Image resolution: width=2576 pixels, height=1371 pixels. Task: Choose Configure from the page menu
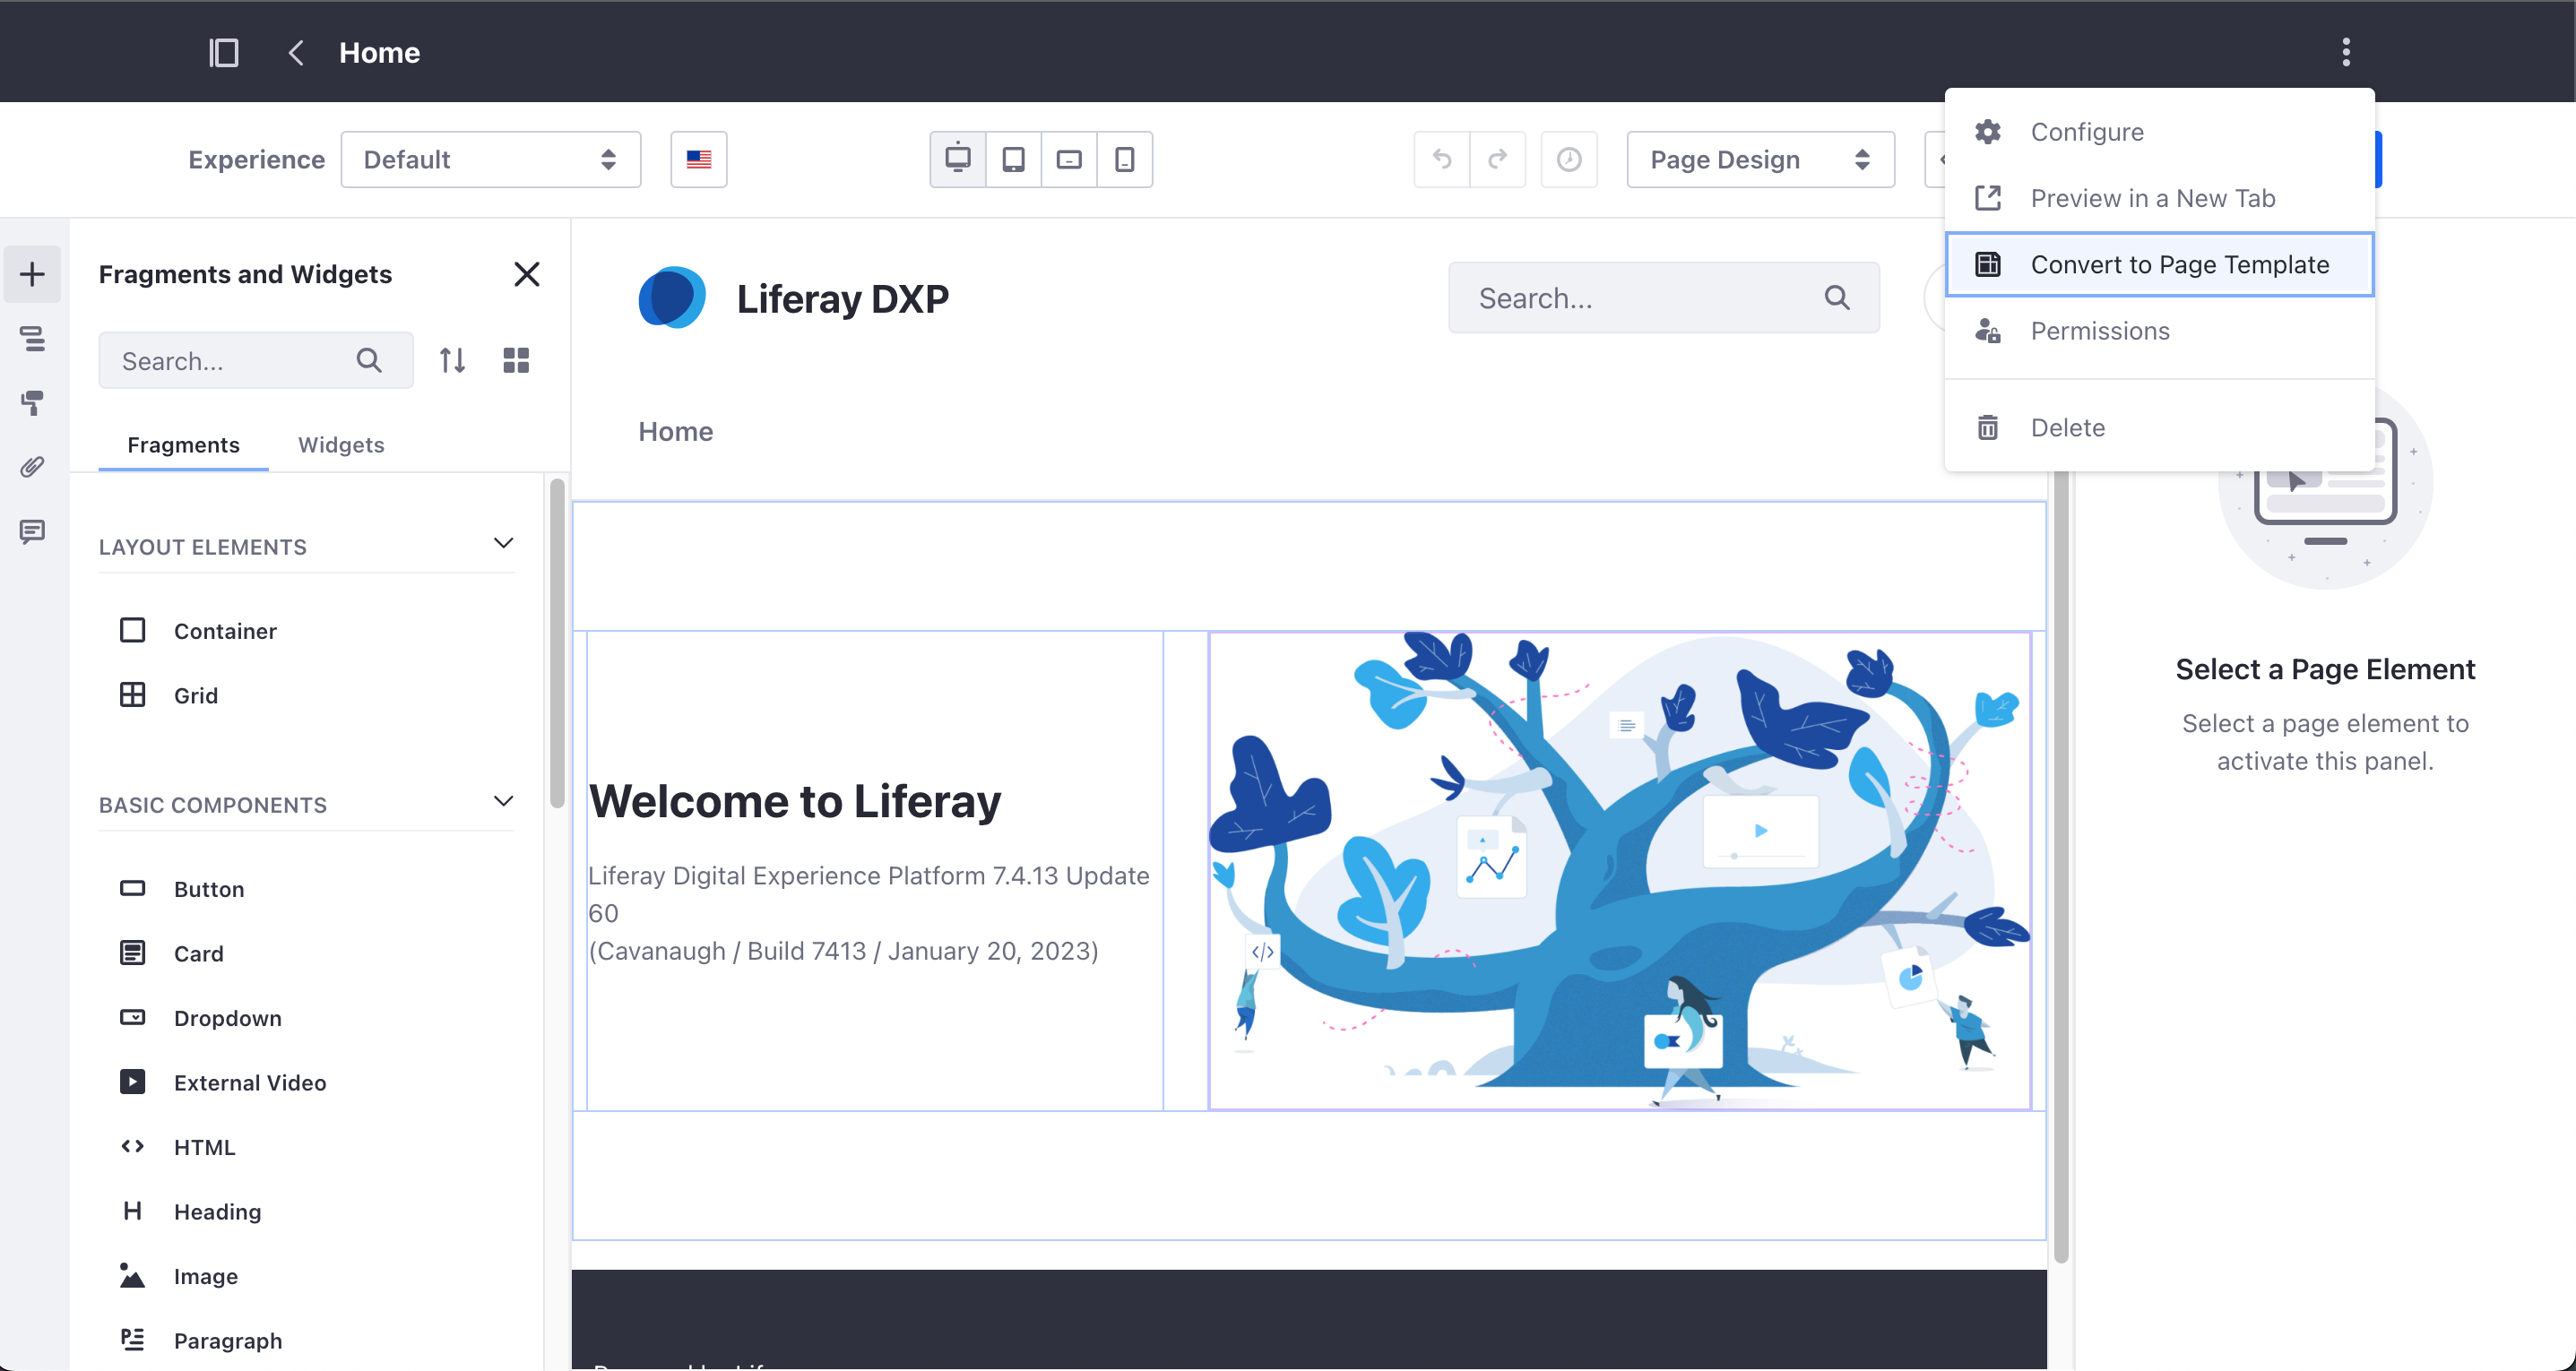pos(2159,132)
